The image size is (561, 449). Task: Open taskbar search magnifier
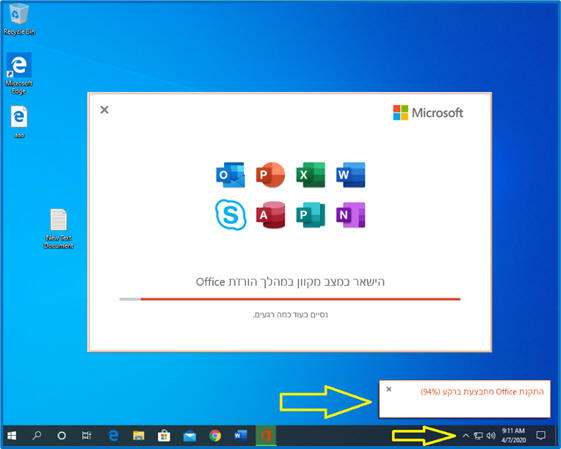click(36, 435)
